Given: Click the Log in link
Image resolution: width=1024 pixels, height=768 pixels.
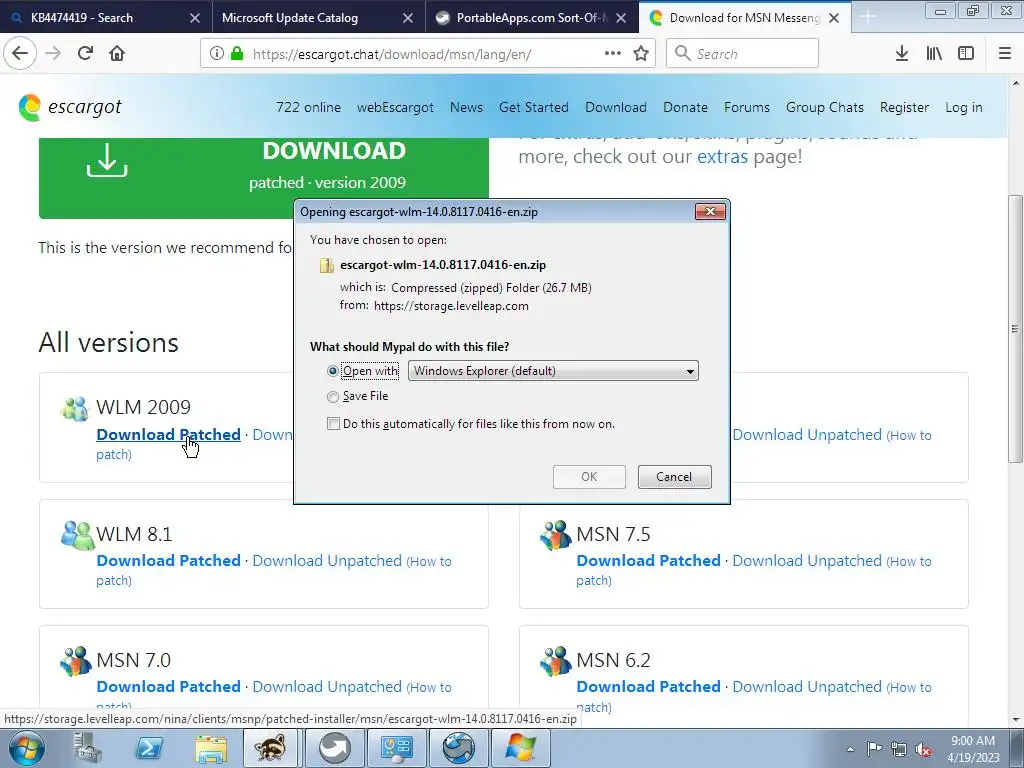Looking at the screenshot, I should pos(963,107).
